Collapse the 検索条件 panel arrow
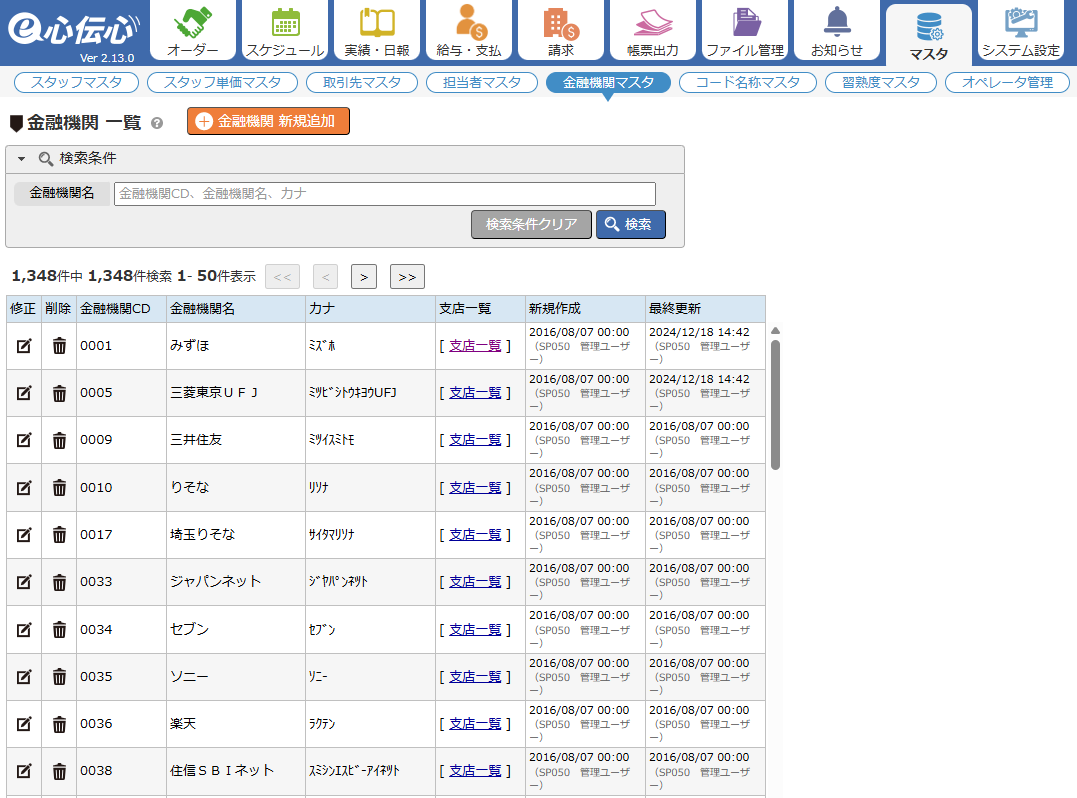1077x798 pixels. pyautogui.click(x=21, y=159)
